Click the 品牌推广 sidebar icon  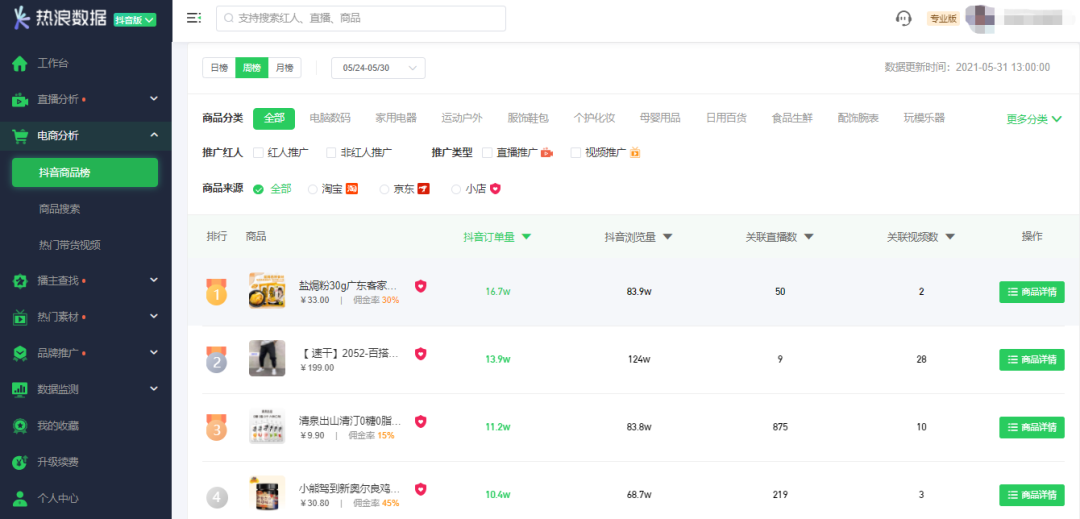click(20, 353)
